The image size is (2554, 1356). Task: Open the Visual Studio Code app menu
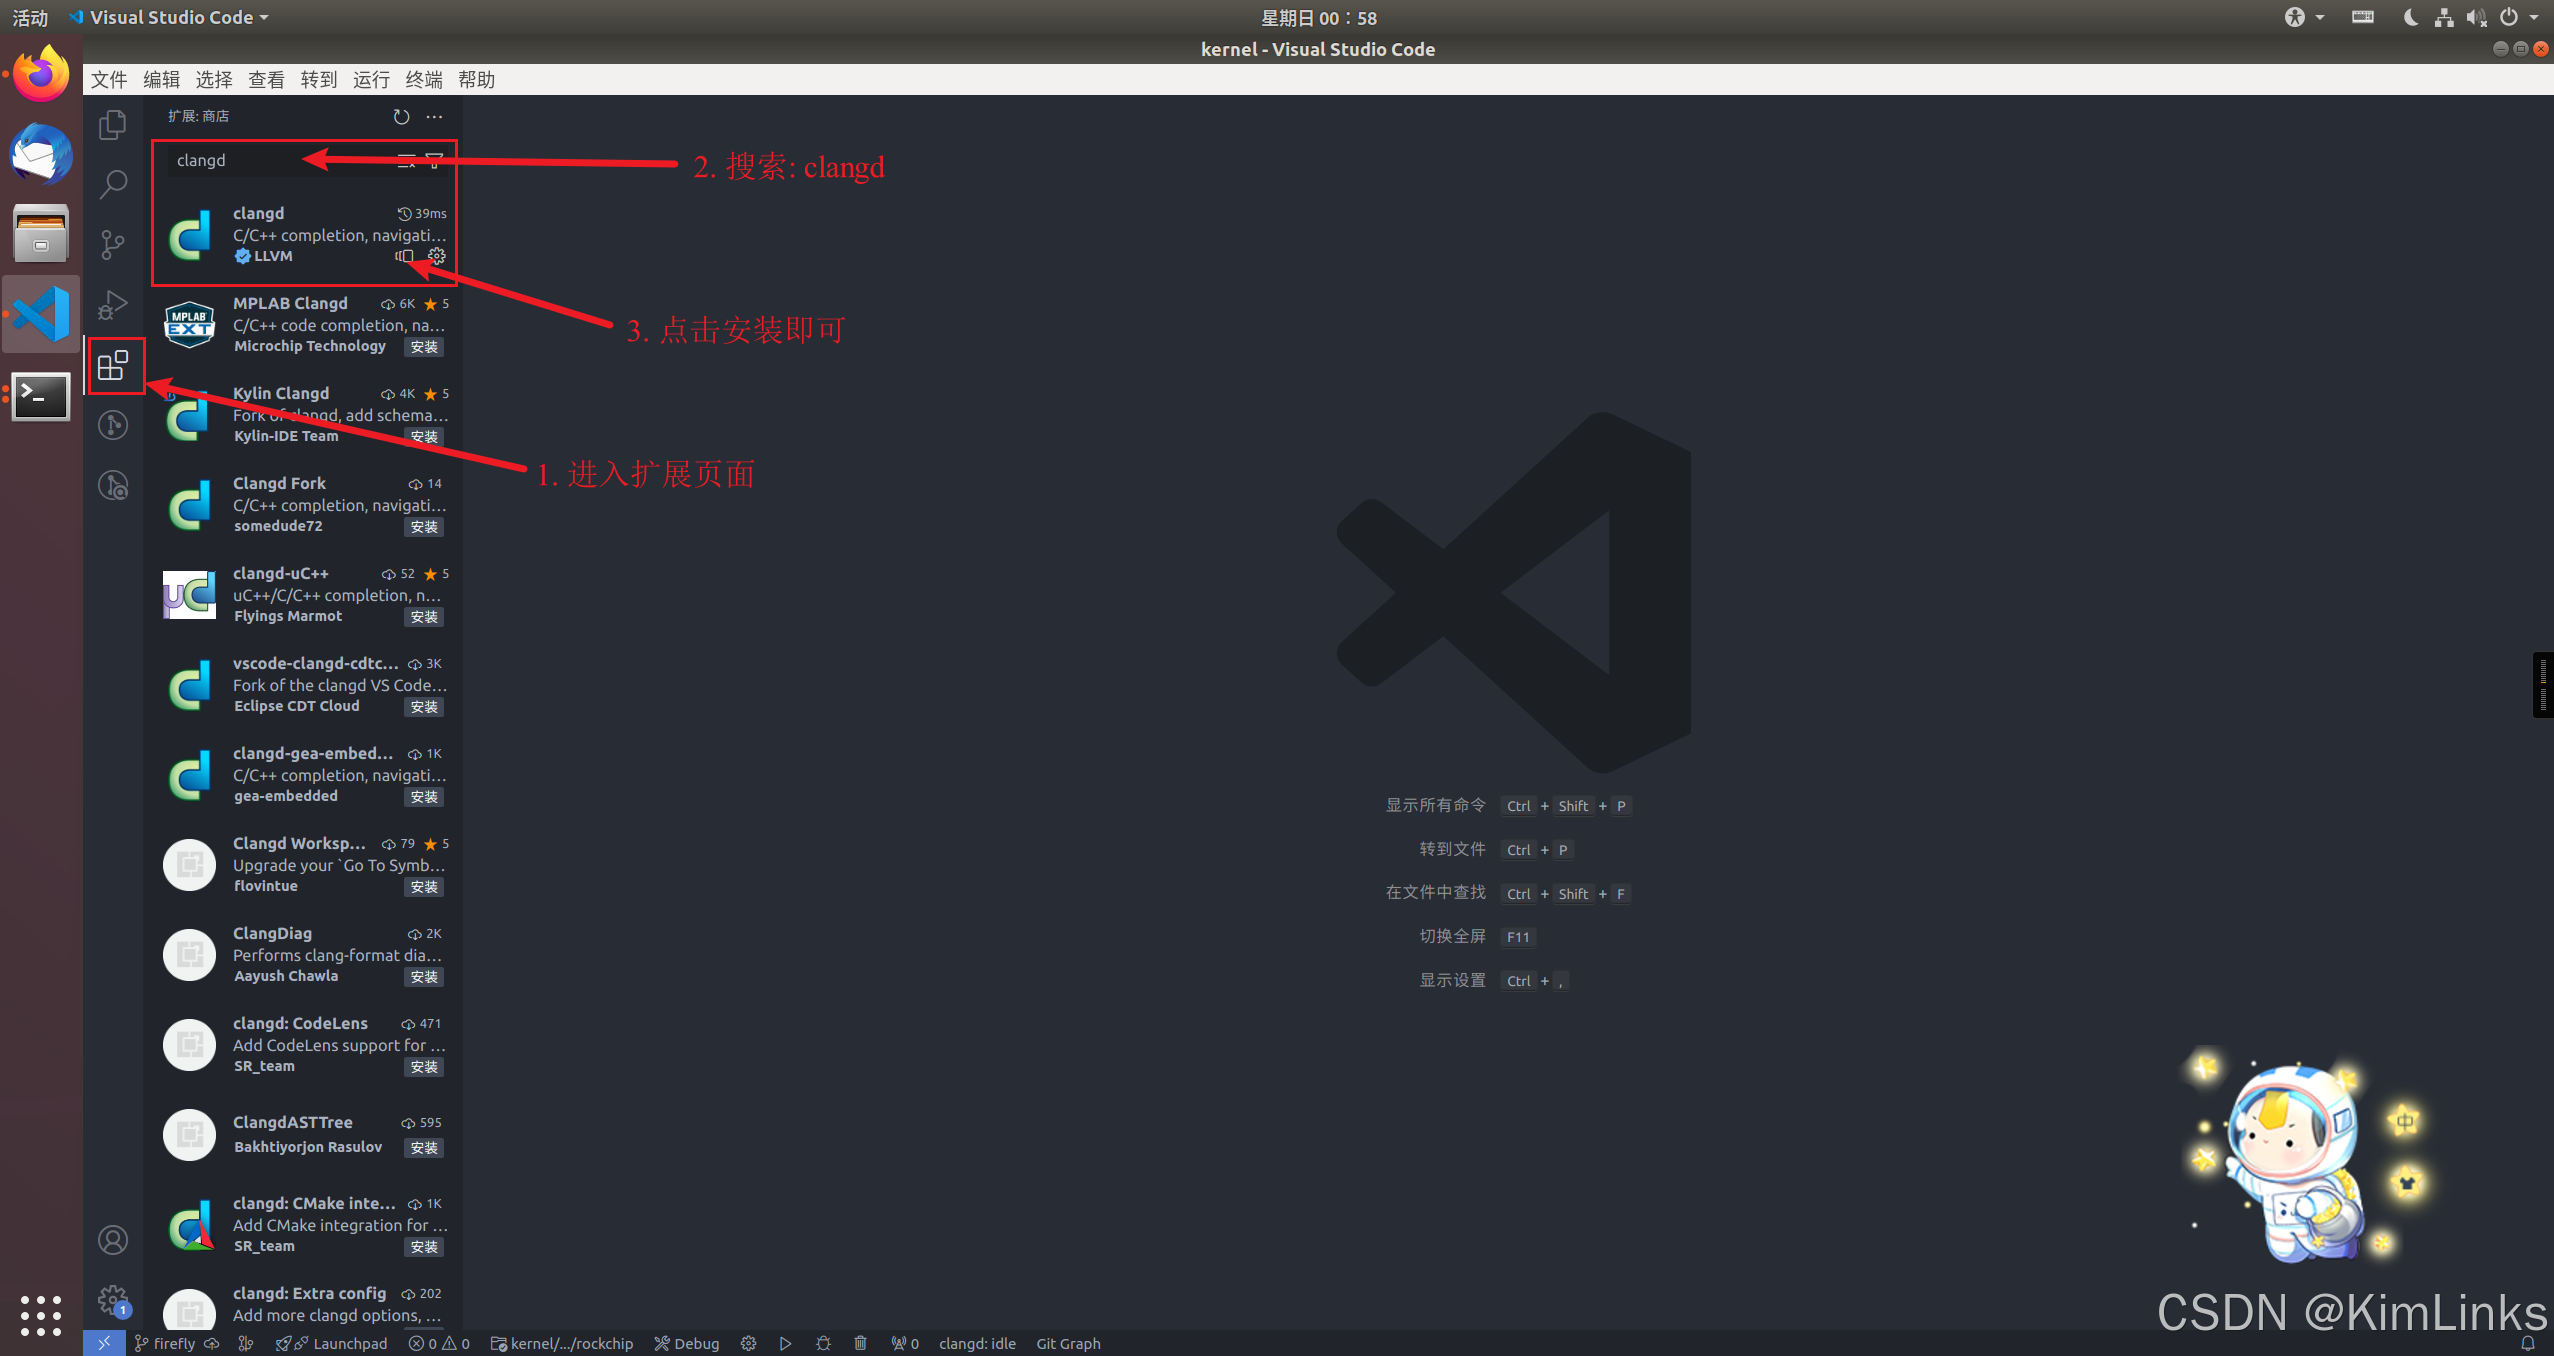pos(170,17)
